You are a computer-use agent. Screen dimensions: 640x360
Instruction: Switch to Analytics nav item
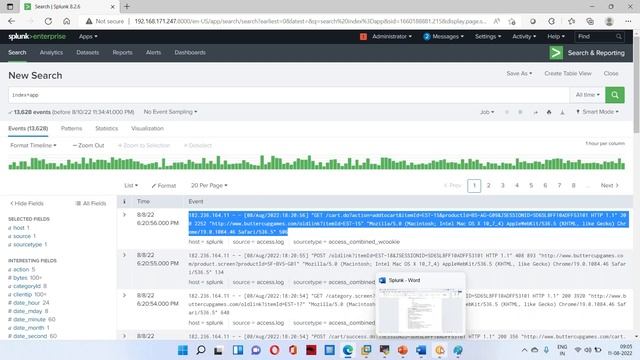(51, 53)
